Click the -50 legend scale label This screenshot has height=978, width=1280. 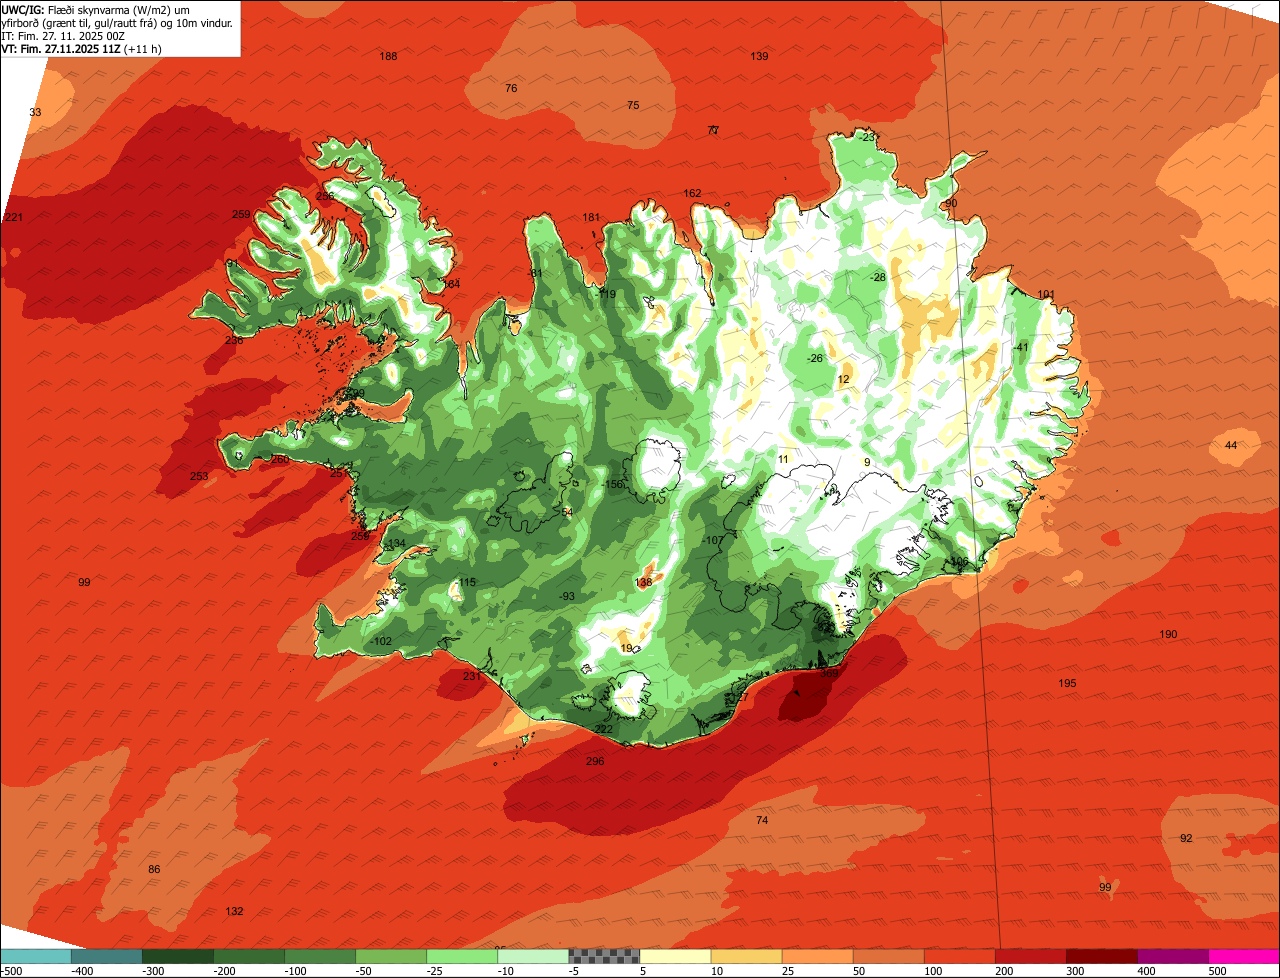click(365, 971)
